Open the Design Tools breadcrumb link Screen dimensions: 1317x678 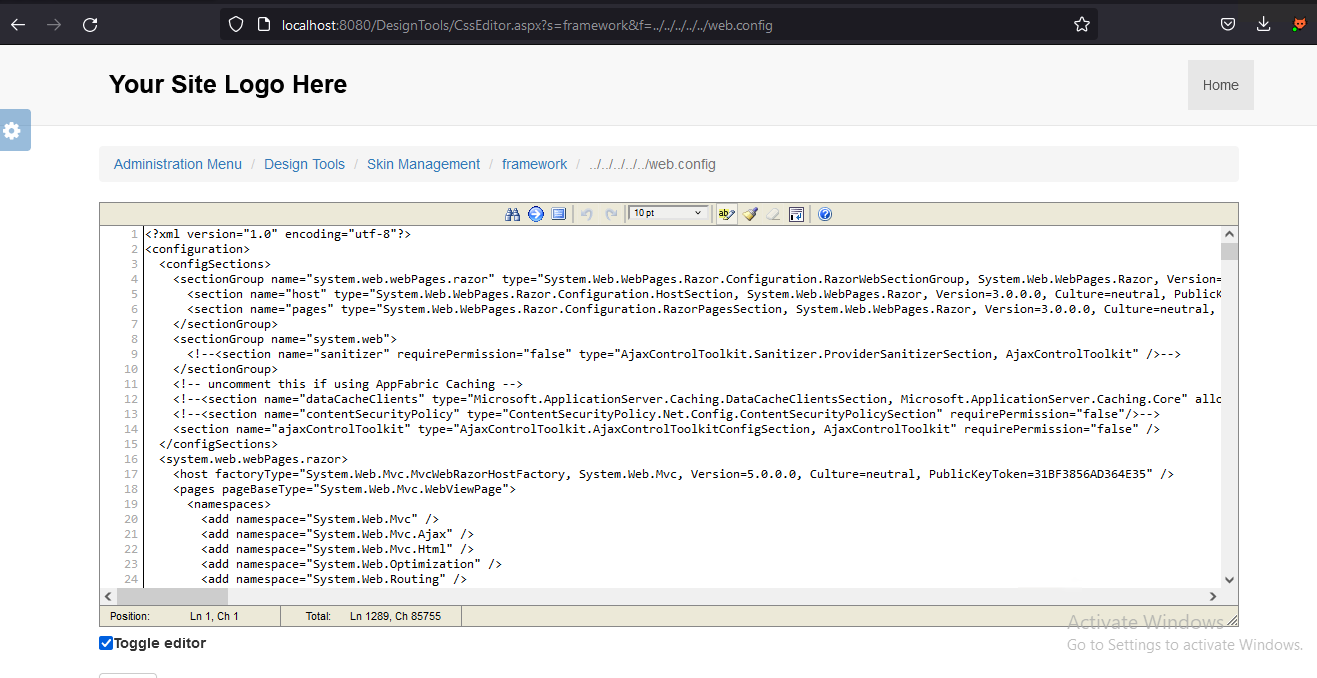pos(304,164)
